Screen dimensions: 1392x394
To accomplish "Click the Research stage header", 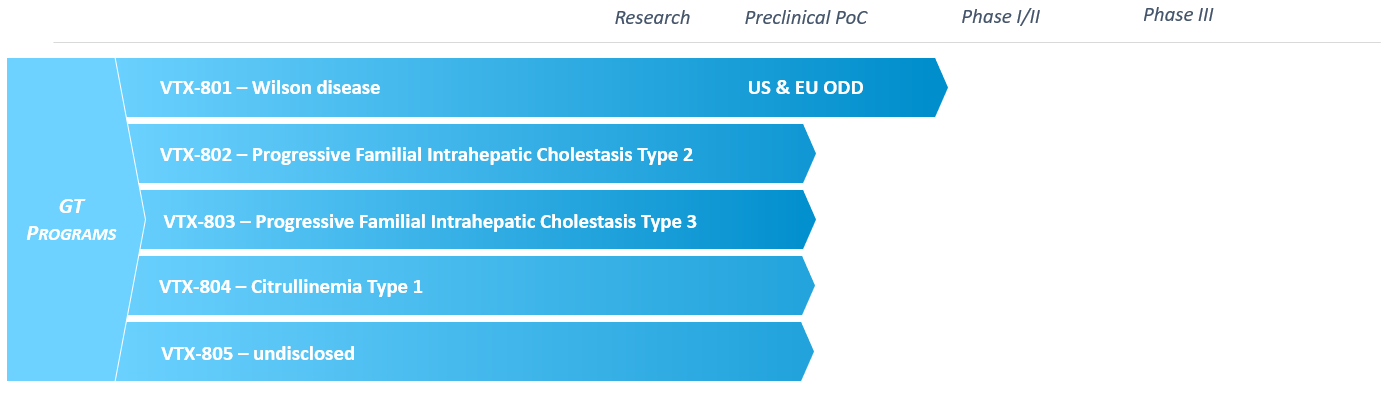I will [652, 18].
